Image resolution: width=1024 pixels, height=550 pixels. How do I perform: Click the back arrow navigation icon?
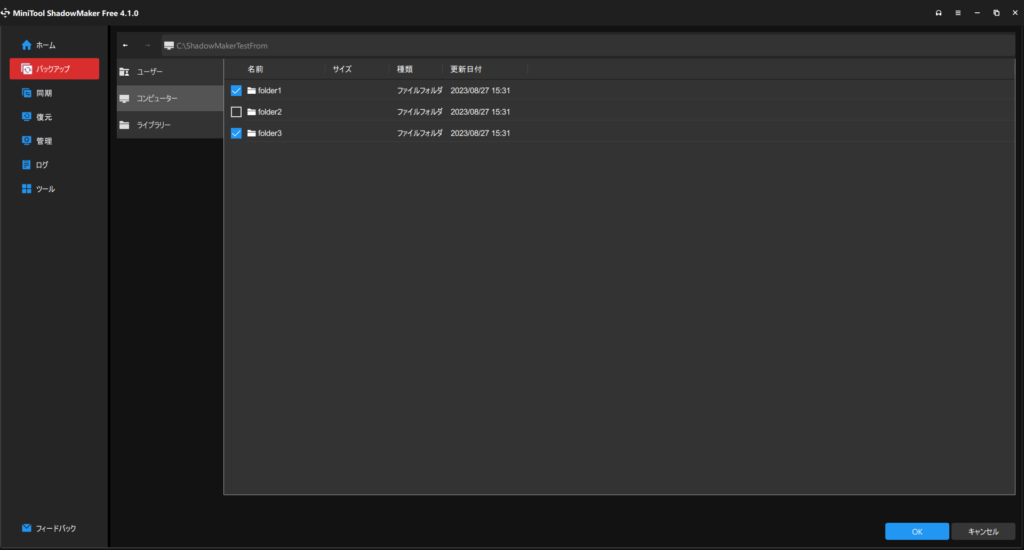pyautogui.click(x=125, y=46)
